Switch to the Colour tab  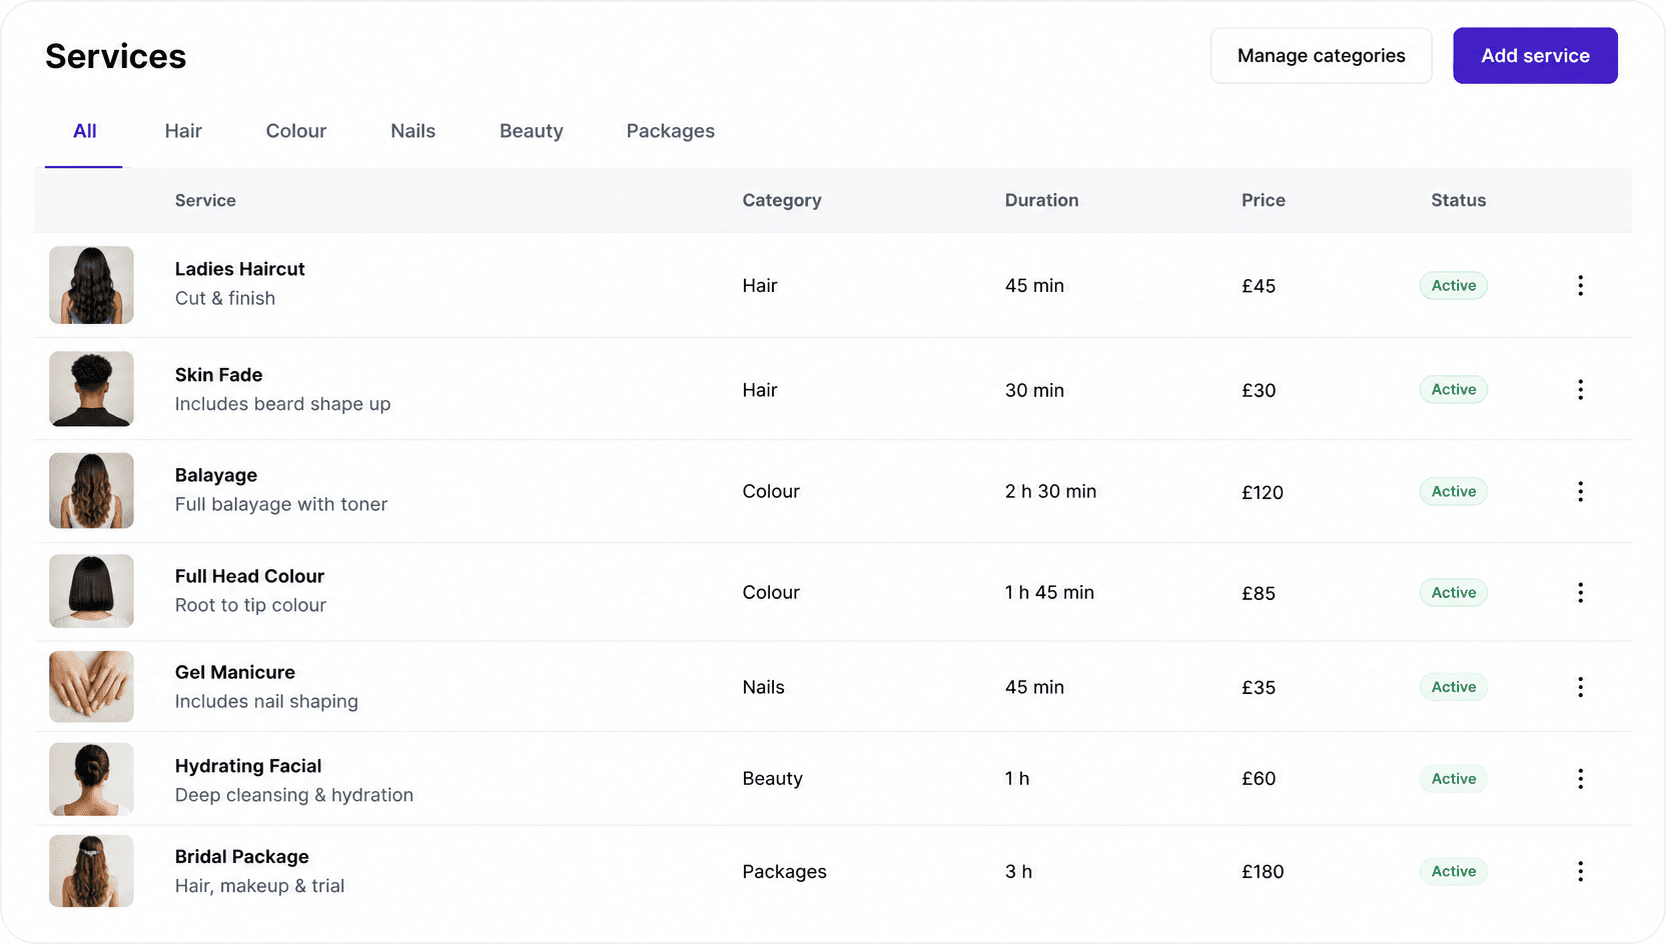tap(296, 131)
